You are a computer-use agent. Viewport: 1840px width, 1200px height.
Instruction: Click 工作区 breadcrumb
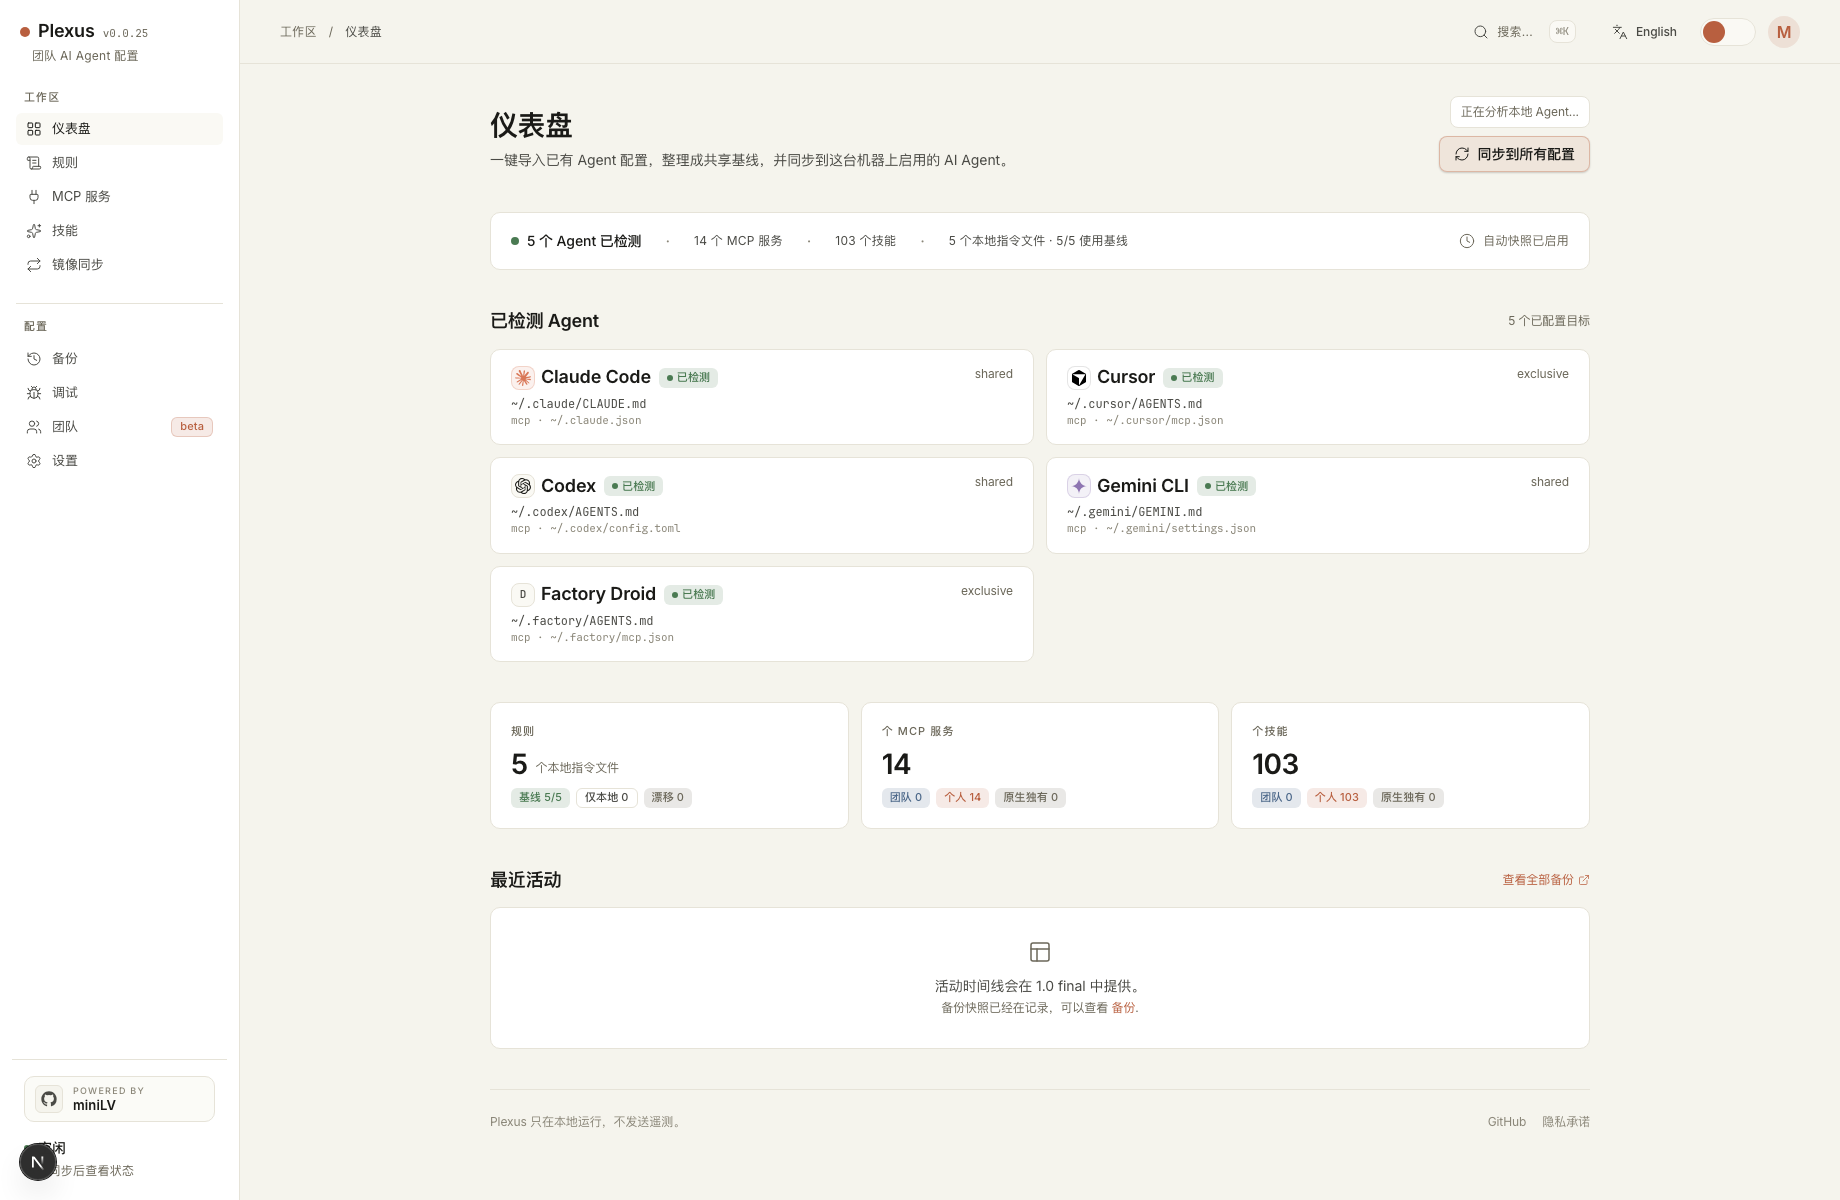298,32
